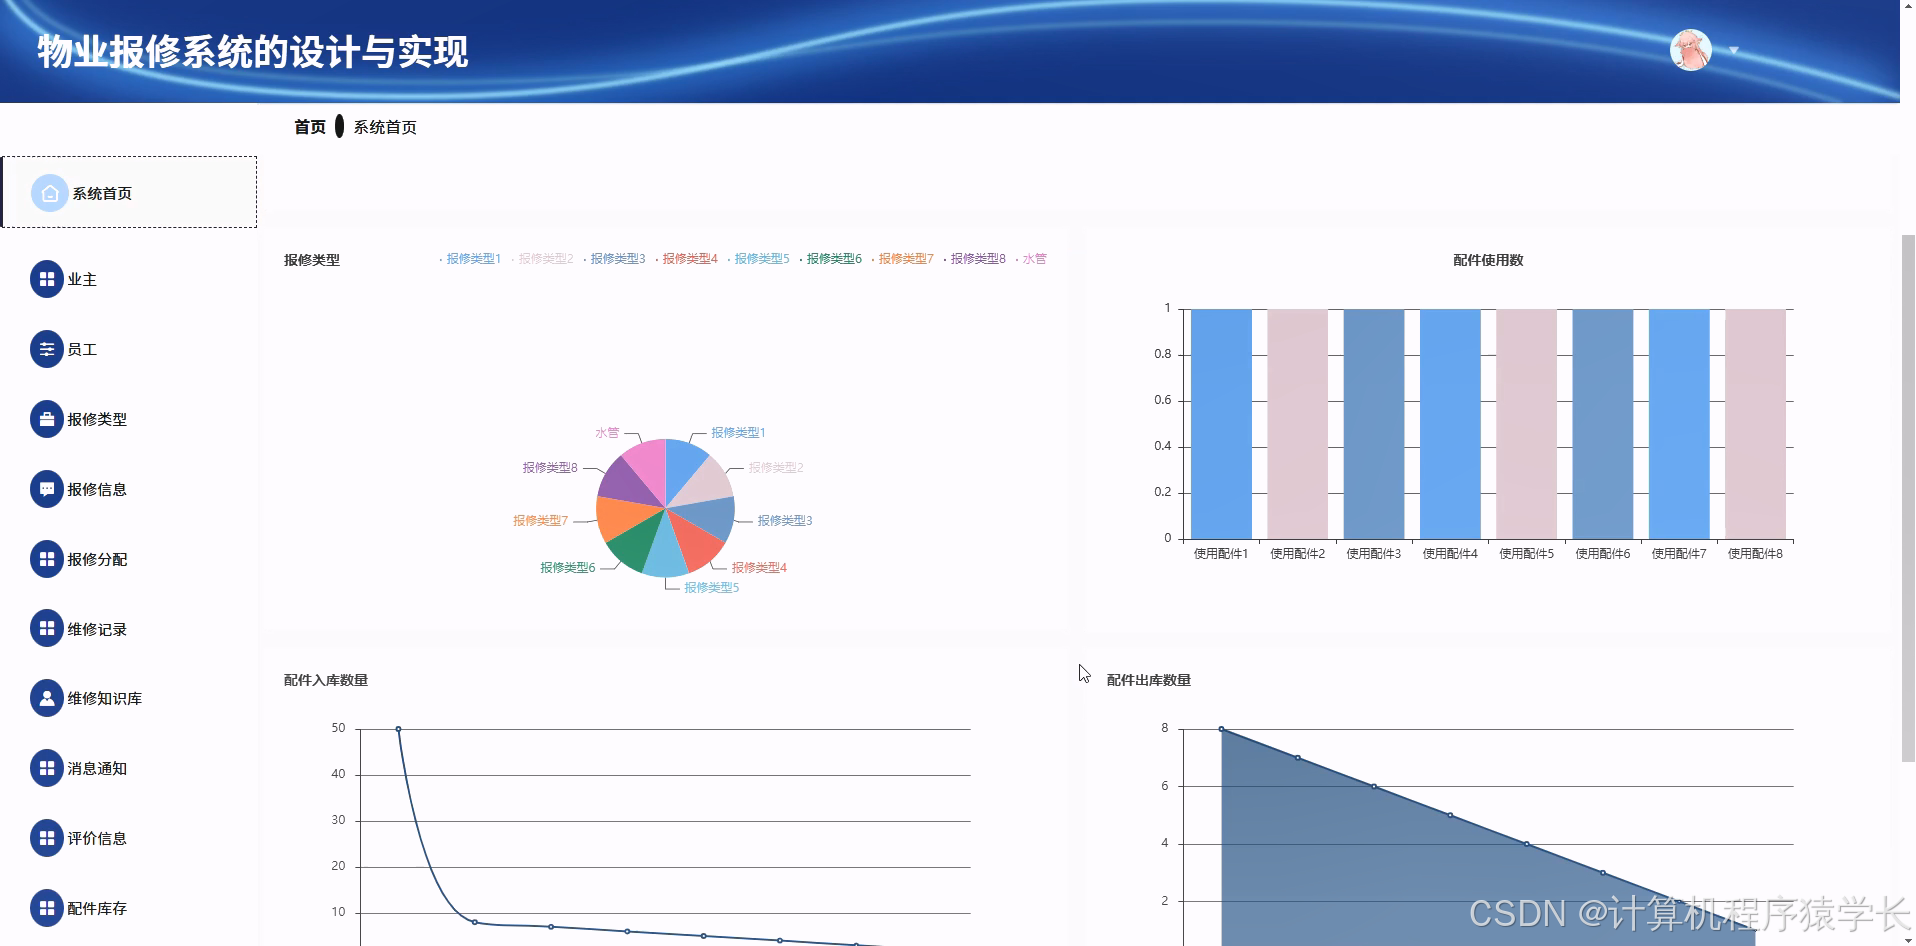Click the 配件库存 grid icon
The image size is (1916, 946).
pos(47,908)
